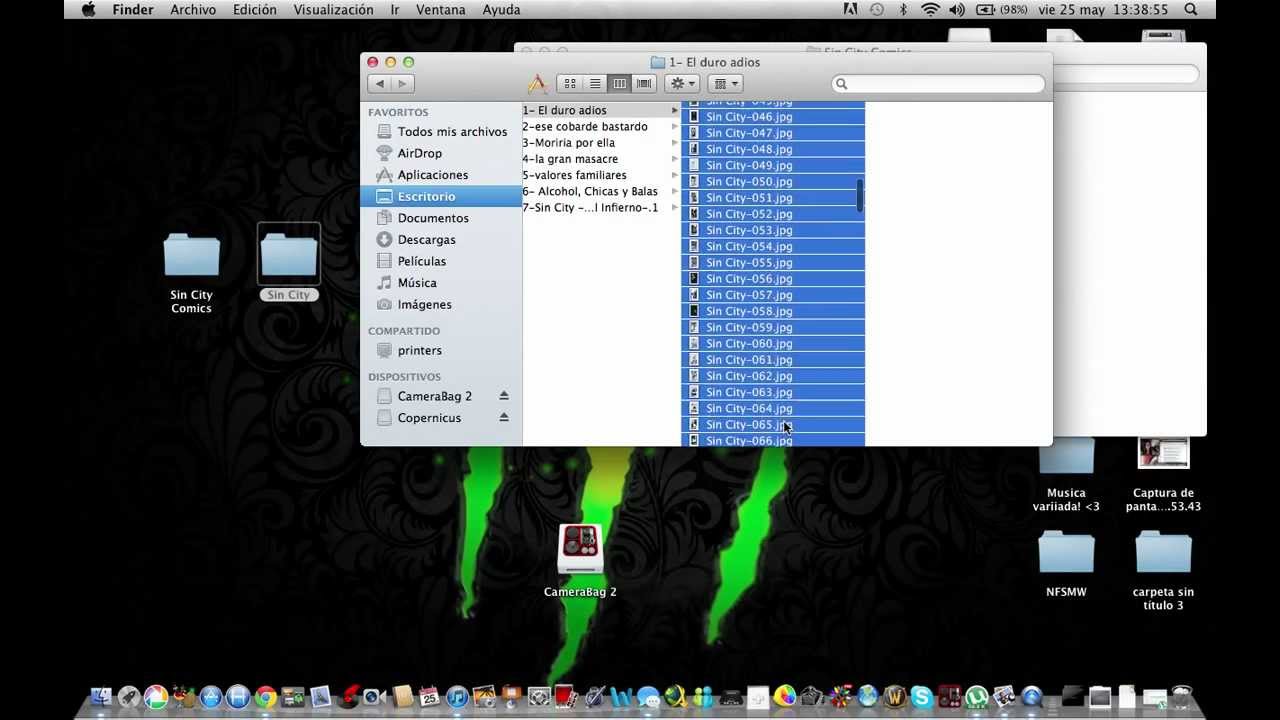Eject the CameraBag 2 volume
1280x720 pixels.
pos(504,396)
